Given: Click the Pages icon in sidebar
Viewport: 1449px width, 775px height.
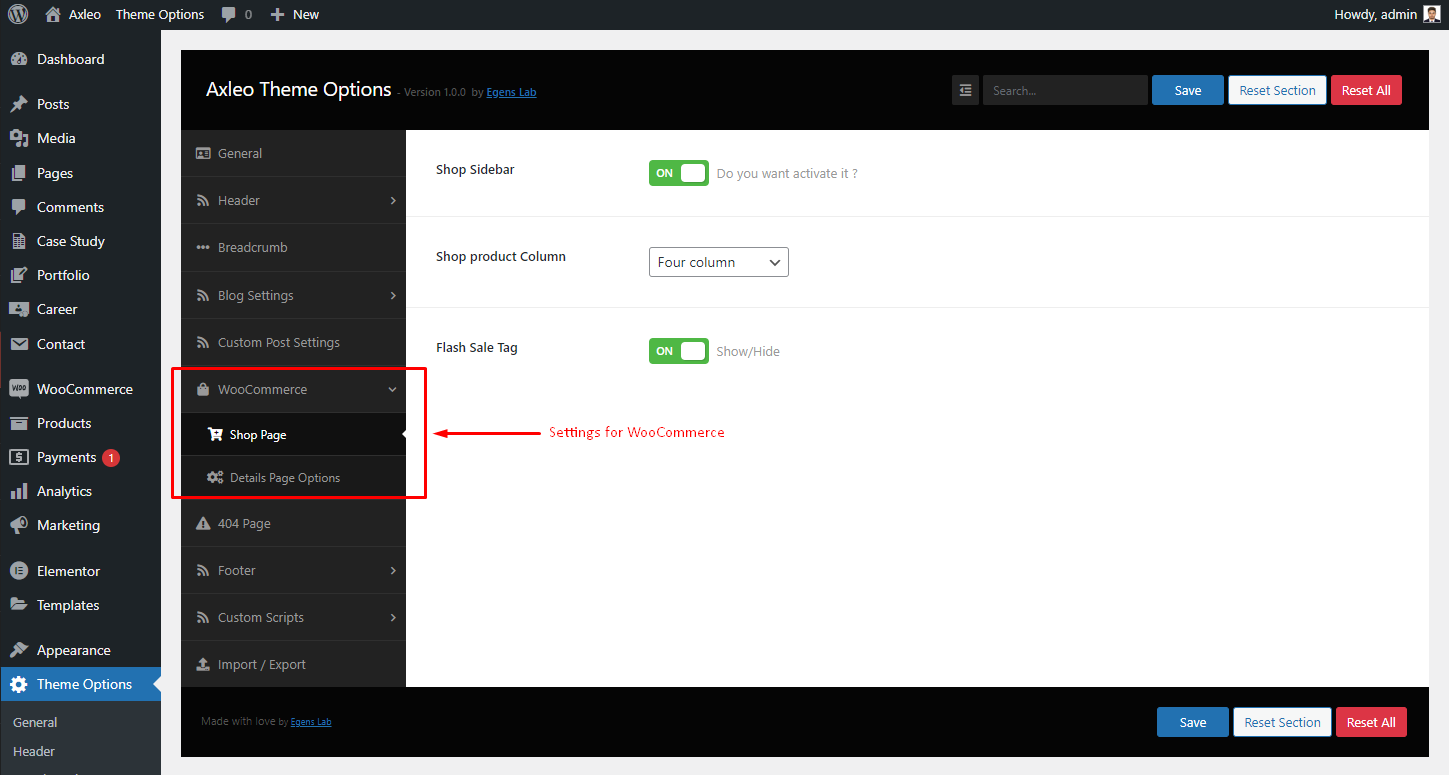Looking at the screenshot, I should point(19,173).
